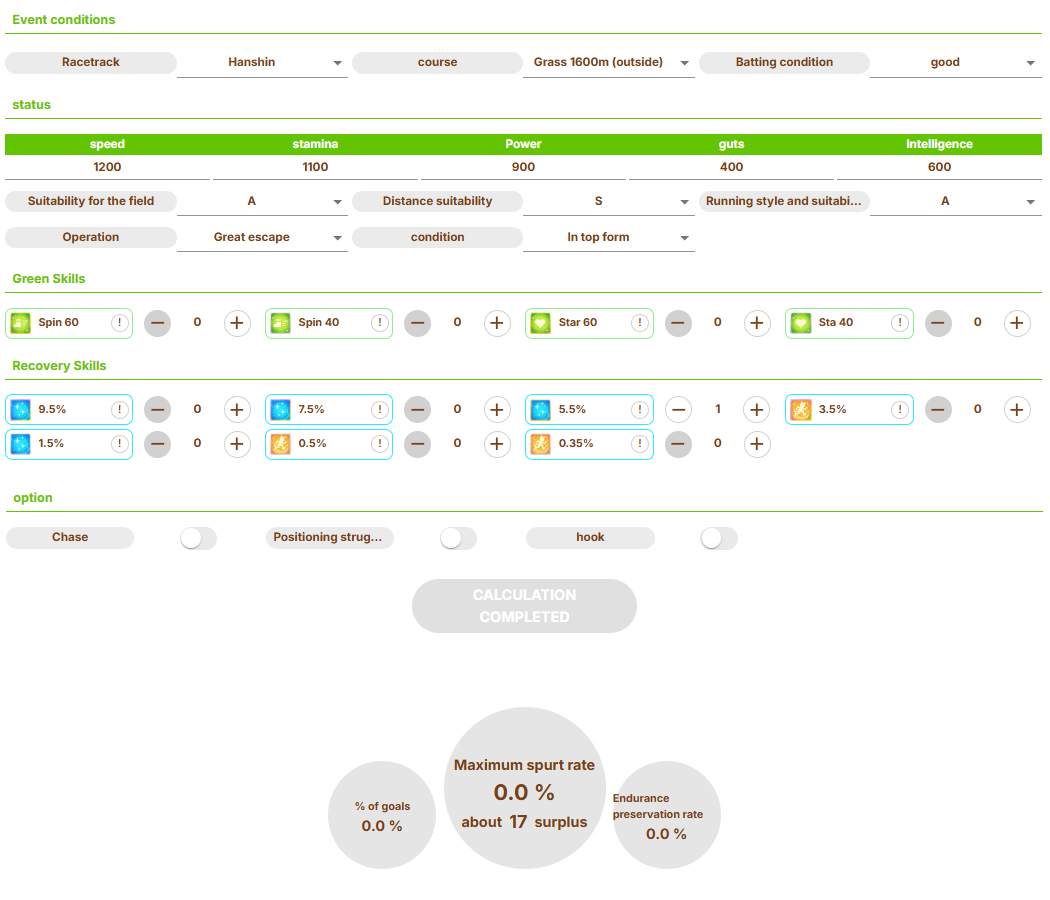The width and height of the screenshot is (1050, 900).
Task: Click the Maximum spurt rate result circle
Action: (x=524, y=788)
